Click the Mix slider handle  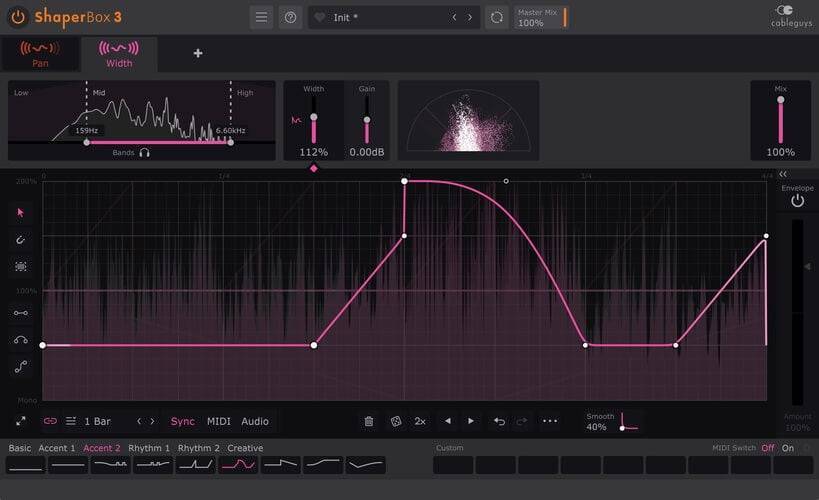point(780,100)
